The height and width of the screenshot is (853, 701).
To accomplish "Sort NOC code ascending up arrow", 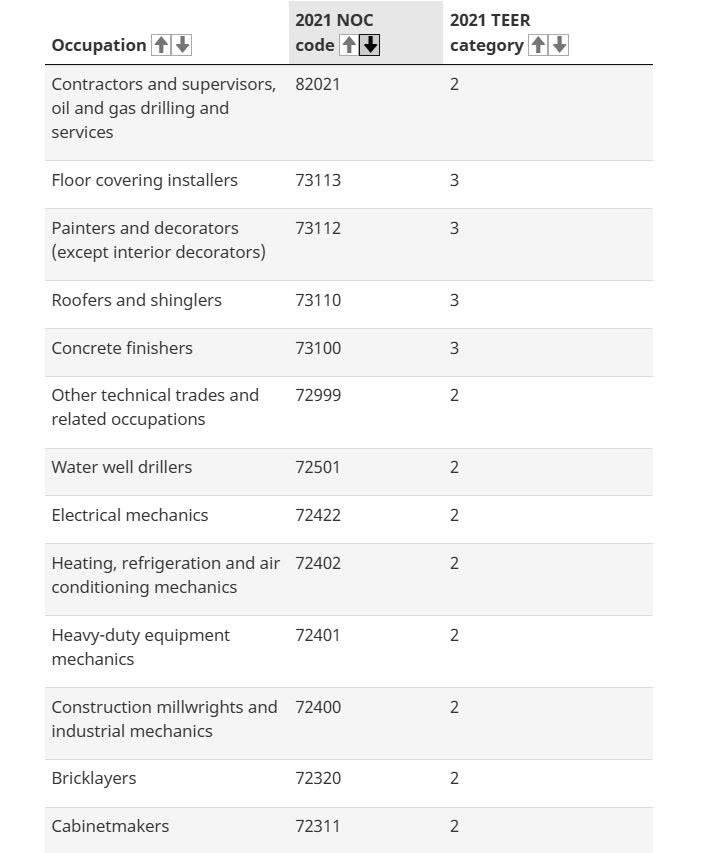I will tap(349, 45).
